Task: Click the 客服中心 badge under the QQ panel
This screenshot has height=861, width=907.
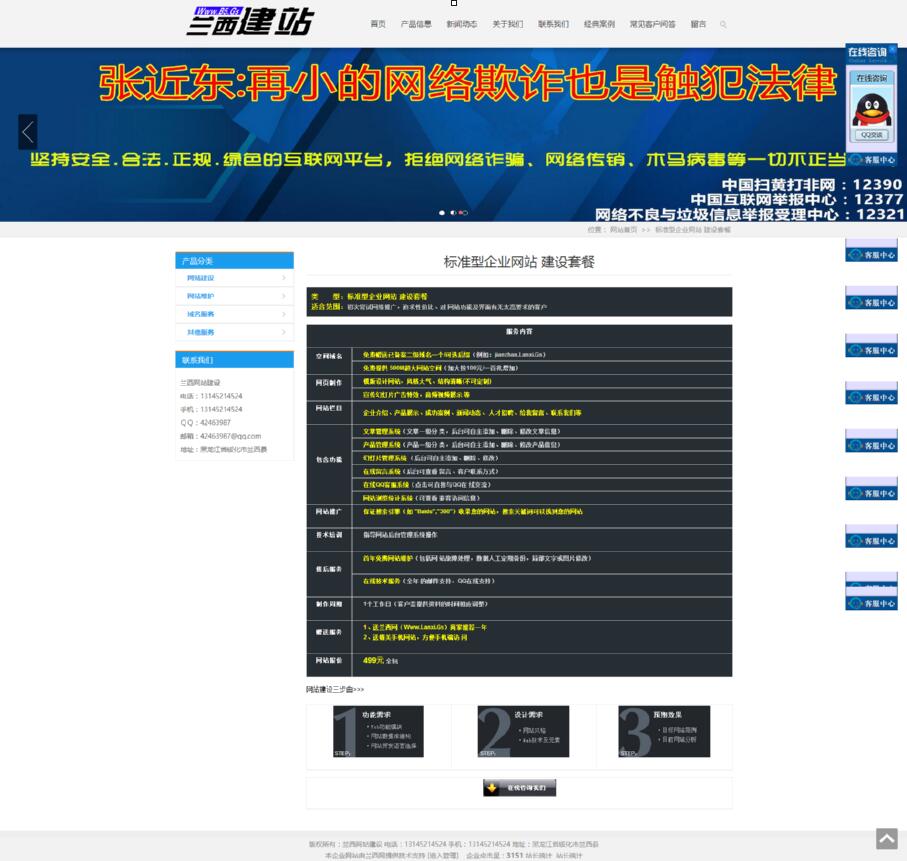Action: tap(871, 159)
